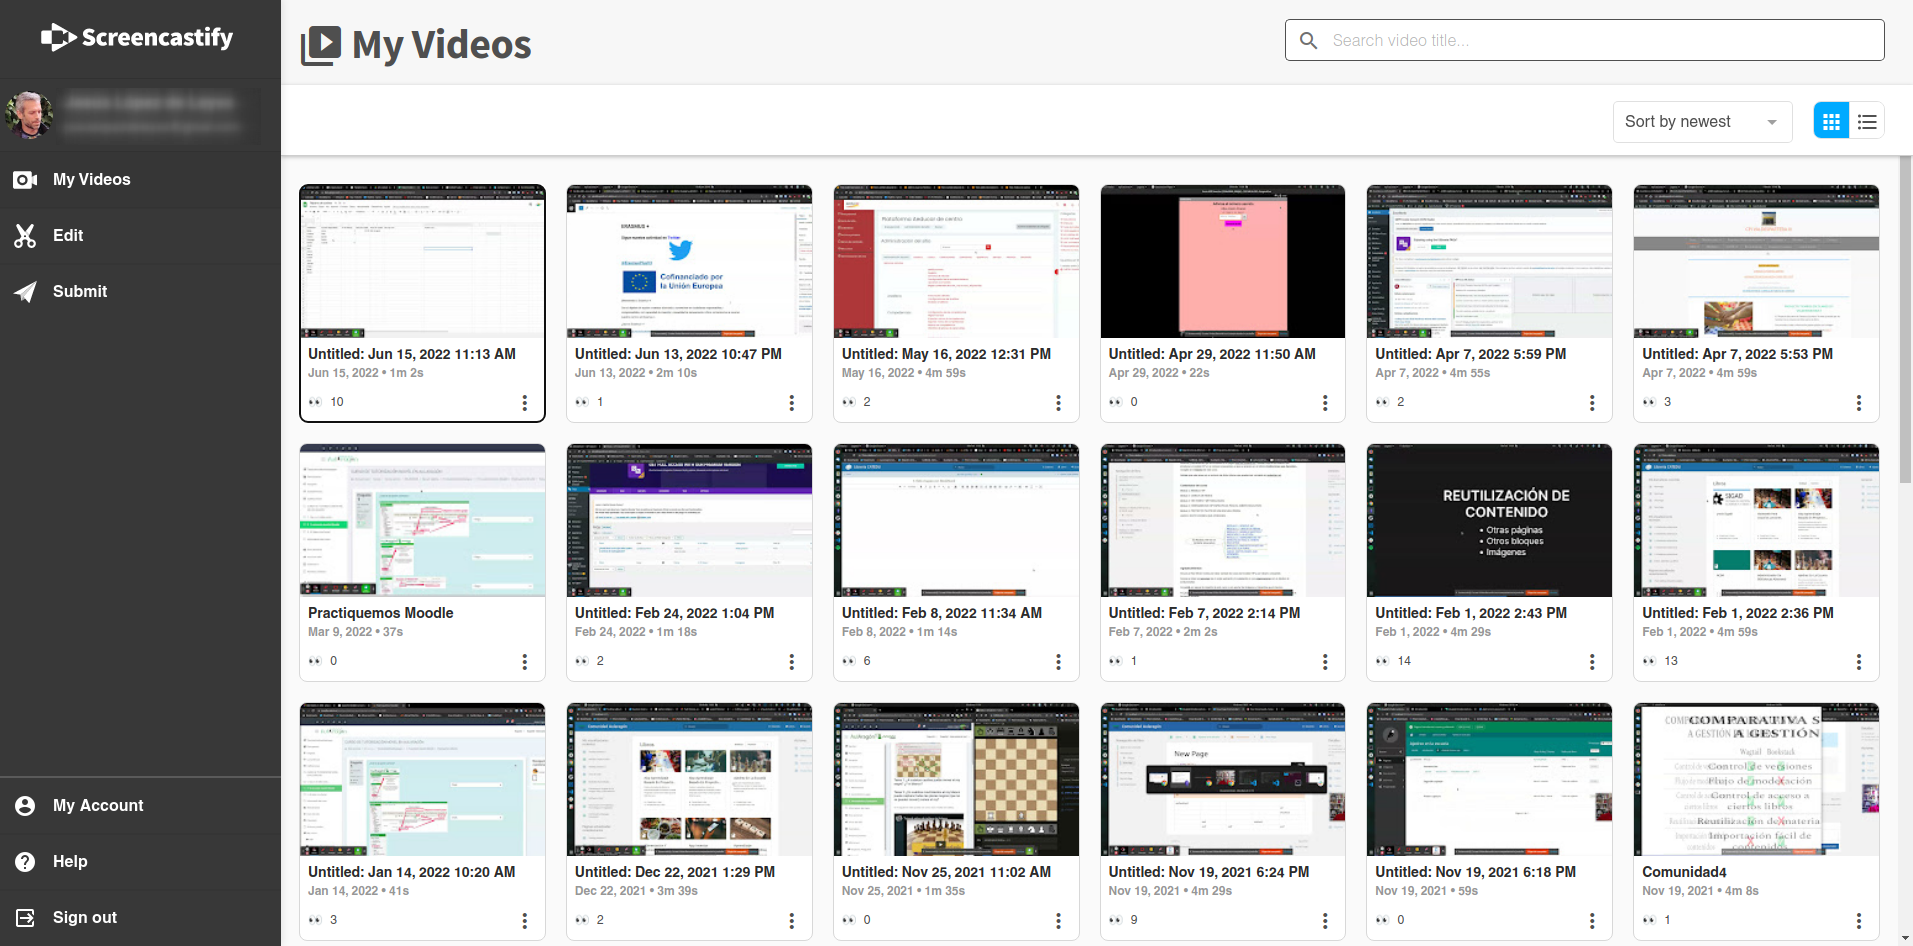Click the Untitled: May 16, 2022 12:31 PM title
The width and height of the screenshot is (1913, 946).
pos(946,354)
